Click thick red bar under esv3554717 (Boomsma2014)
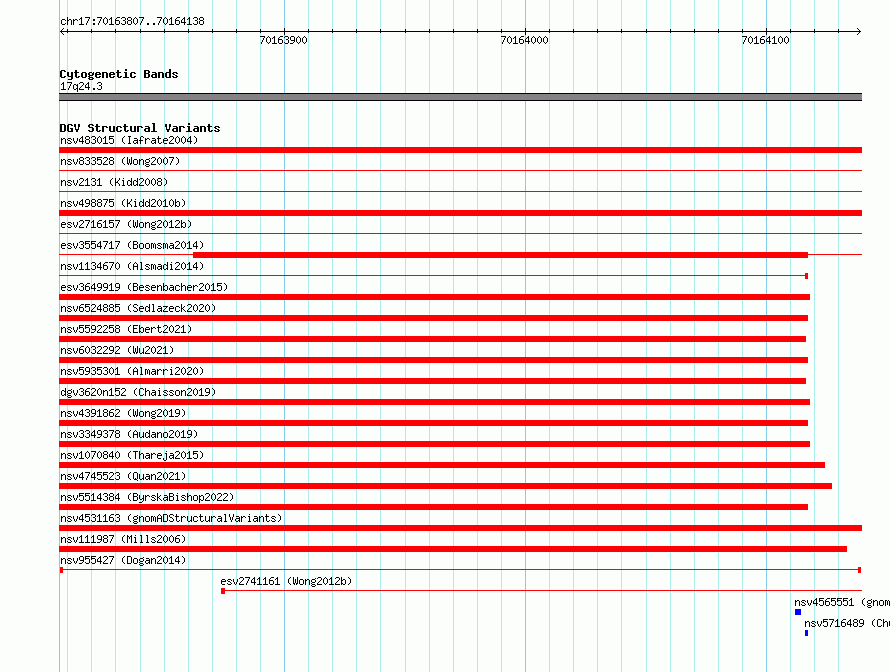 point(500,255)
